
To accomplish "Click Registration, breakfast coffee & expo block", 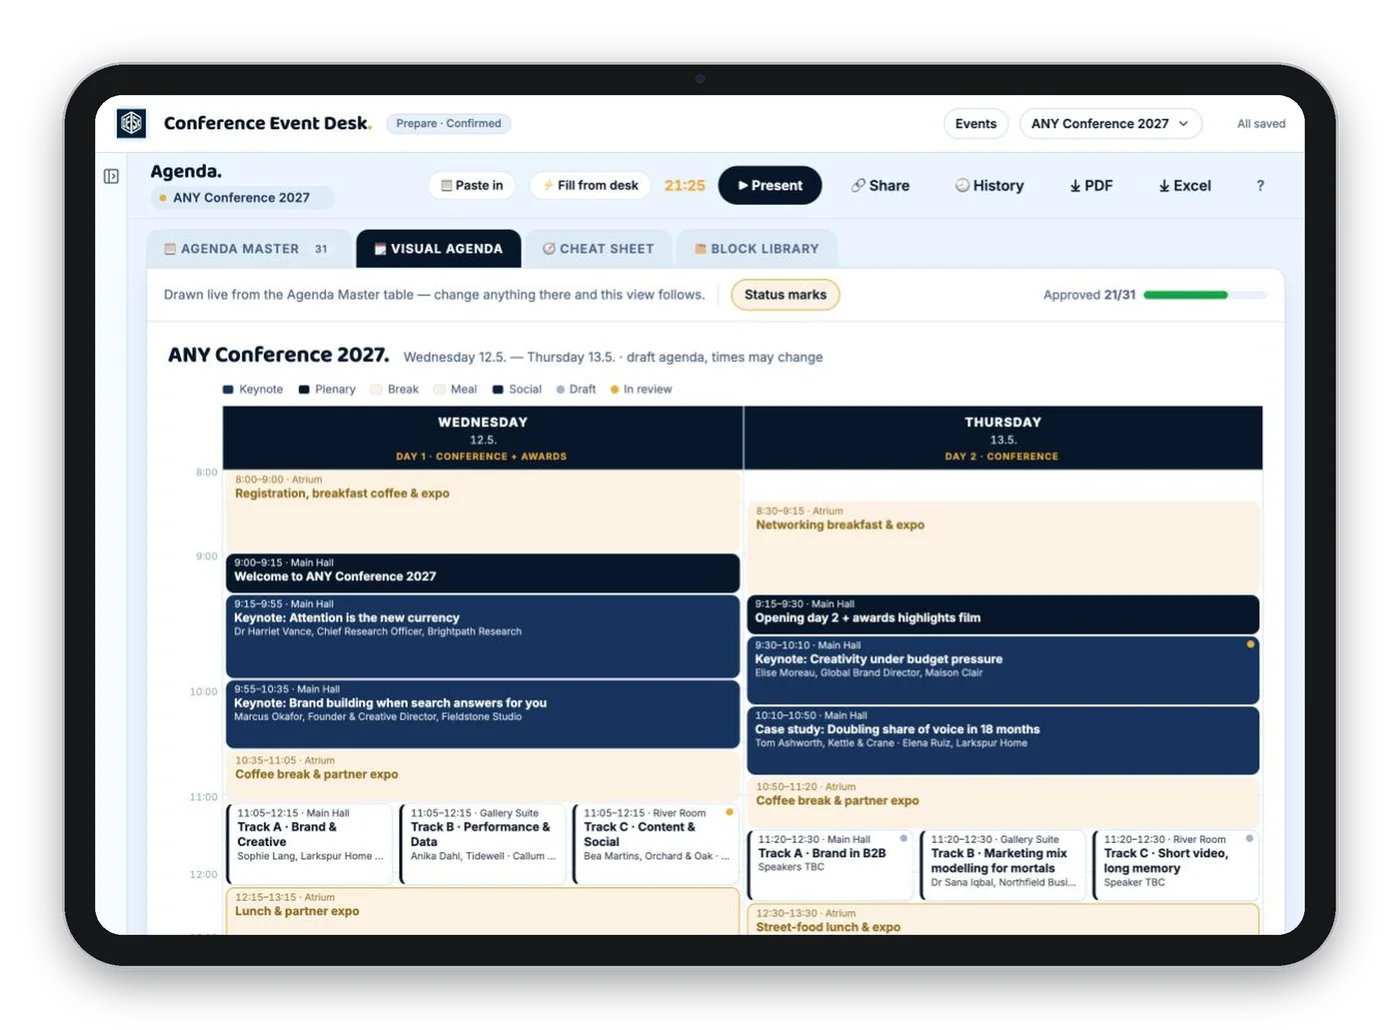I will tap(483, 511).
